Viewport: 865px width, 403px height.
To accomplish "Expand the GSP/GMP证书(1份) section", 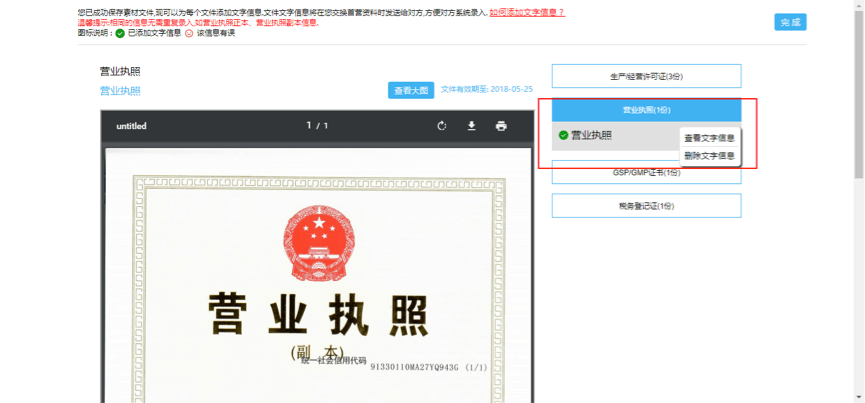I will pos(647,173).
